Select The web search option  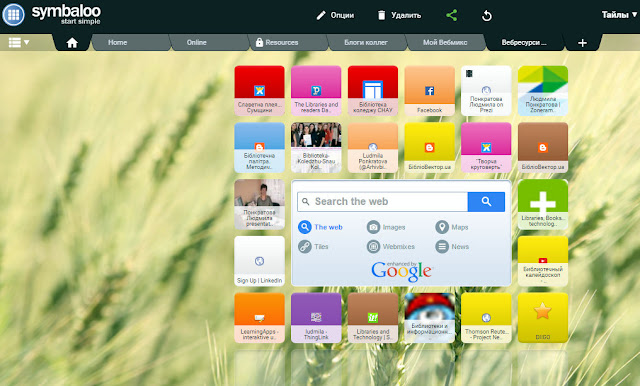click(320, 227)
